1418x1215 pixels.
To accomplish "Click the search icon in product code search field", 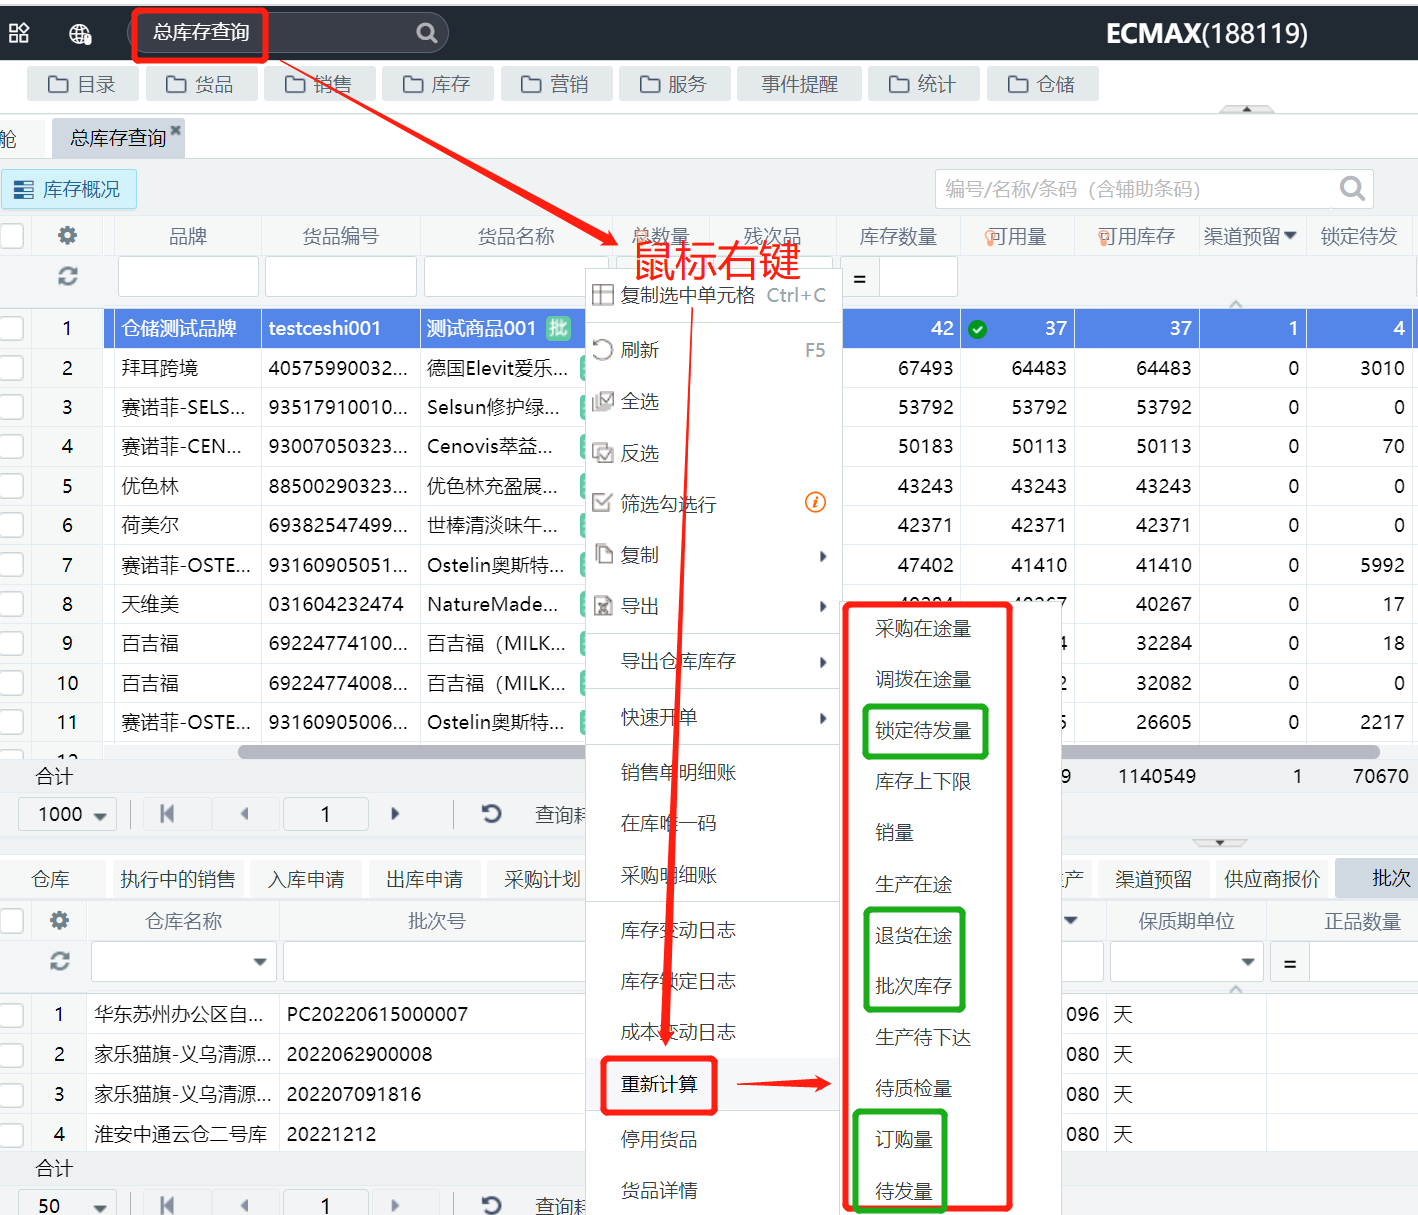I will click(x=1352, y=188).
